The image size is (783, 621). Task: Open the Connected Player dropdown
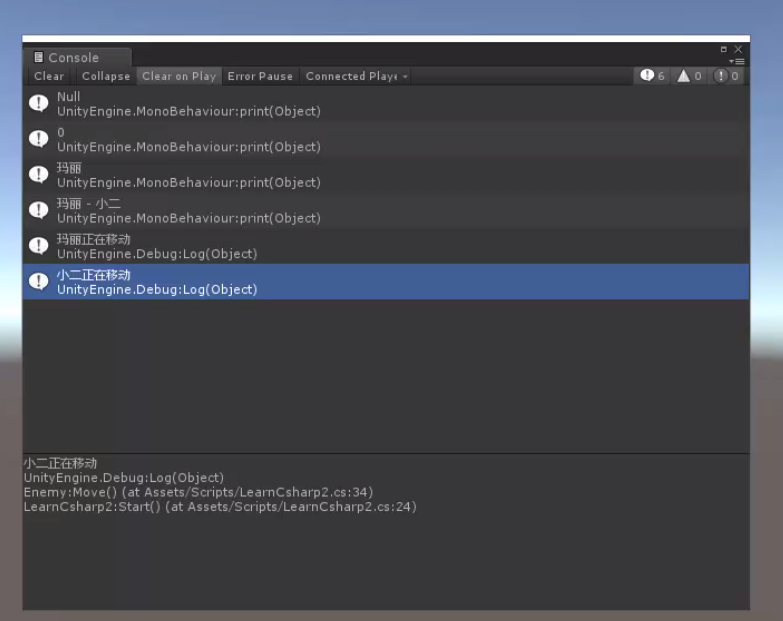(x=356, y=76)
